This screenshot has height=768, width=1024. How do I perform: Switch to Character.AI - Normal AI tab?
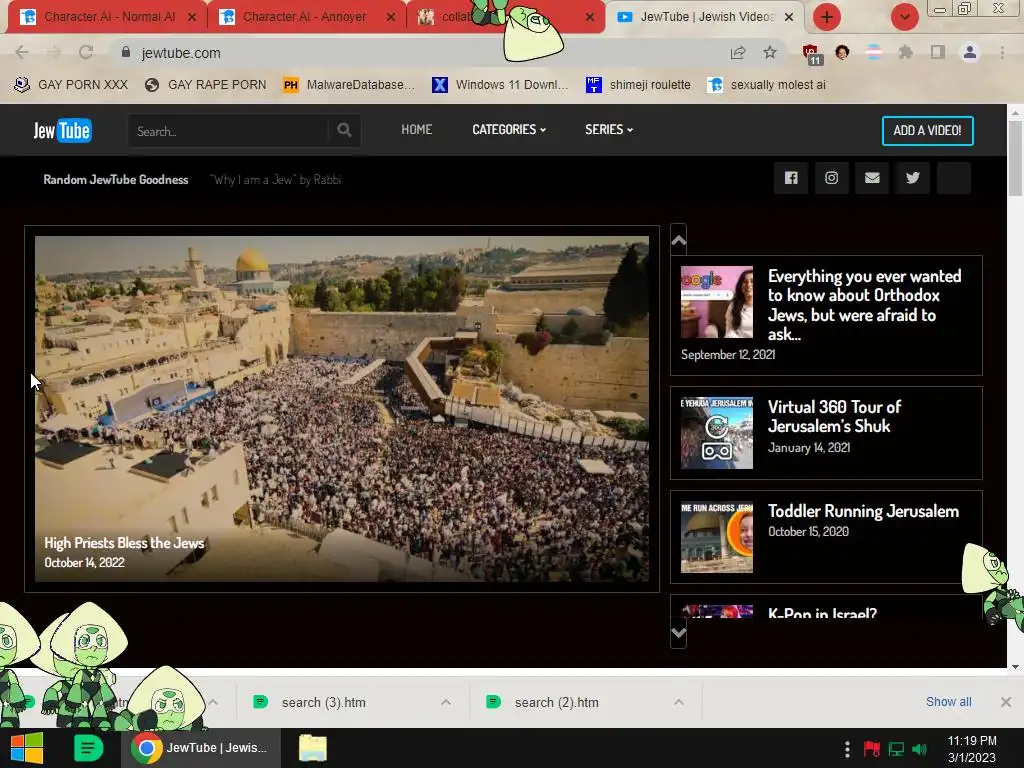tap(109, 17)
